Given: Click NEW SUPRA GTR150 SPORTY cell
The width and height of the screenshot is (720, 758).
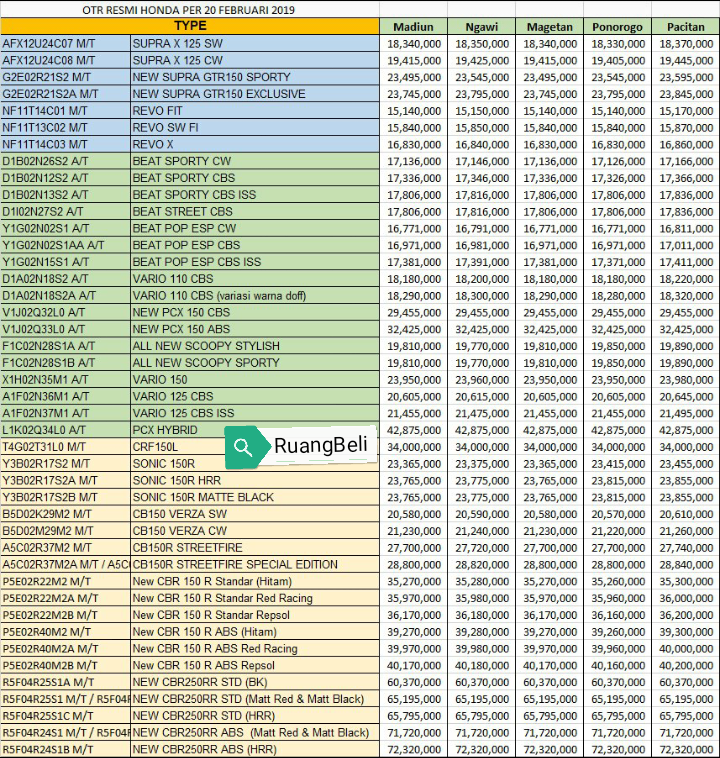Looking at the screenshot, I should (255, 77).
